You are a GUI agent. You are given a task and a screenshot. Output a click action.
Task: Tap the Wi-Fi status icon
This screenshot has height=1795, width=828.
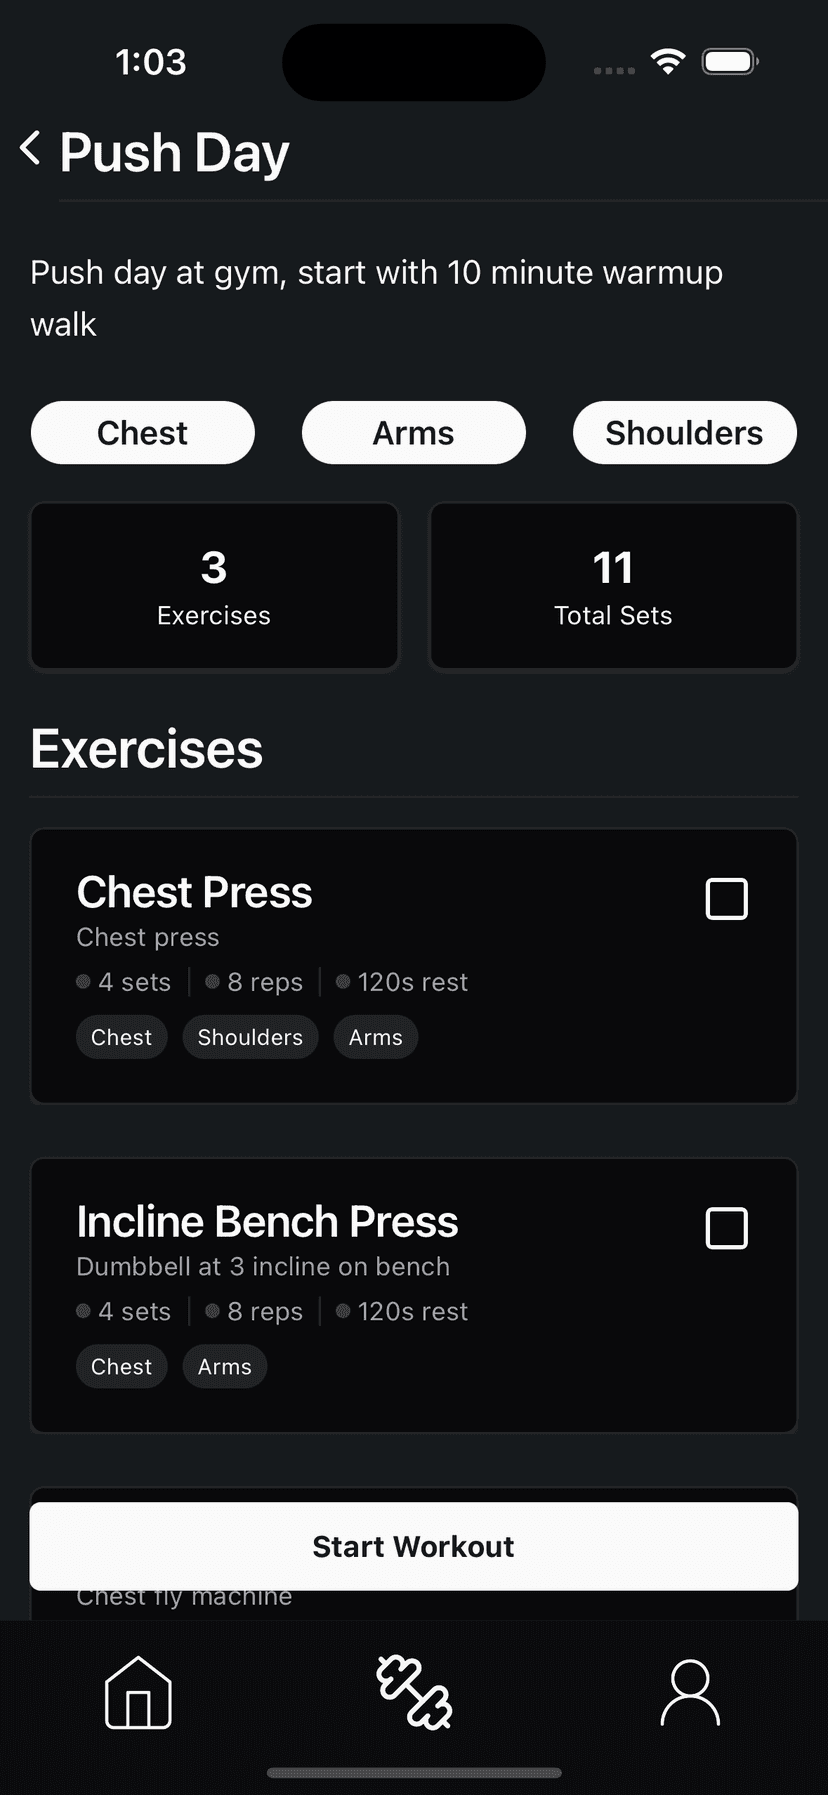[x=667, y=62]
